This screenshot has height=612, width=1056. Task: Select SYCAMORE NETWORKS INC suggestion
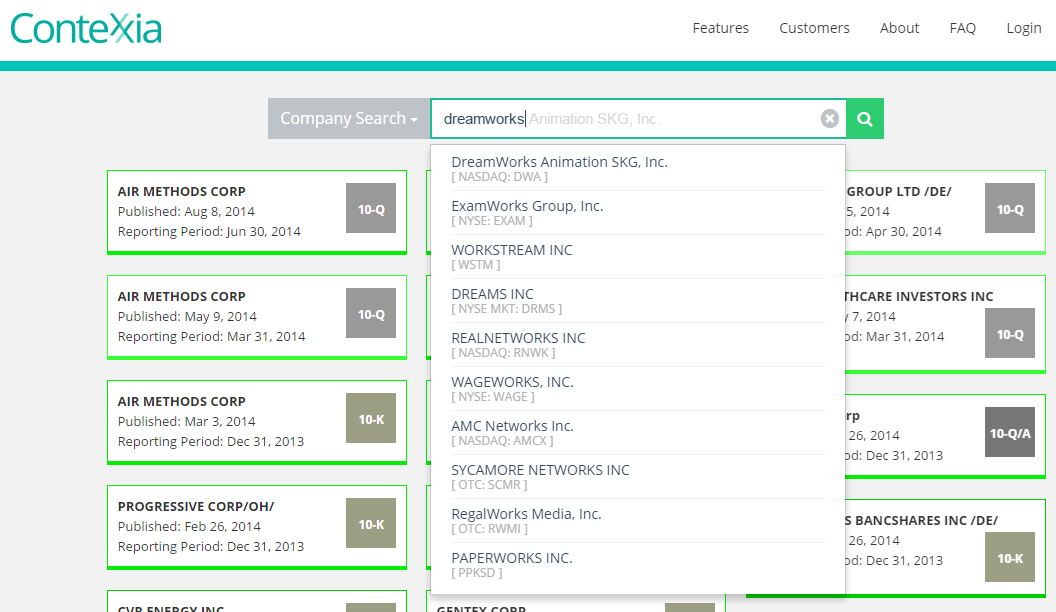(638, 477)
